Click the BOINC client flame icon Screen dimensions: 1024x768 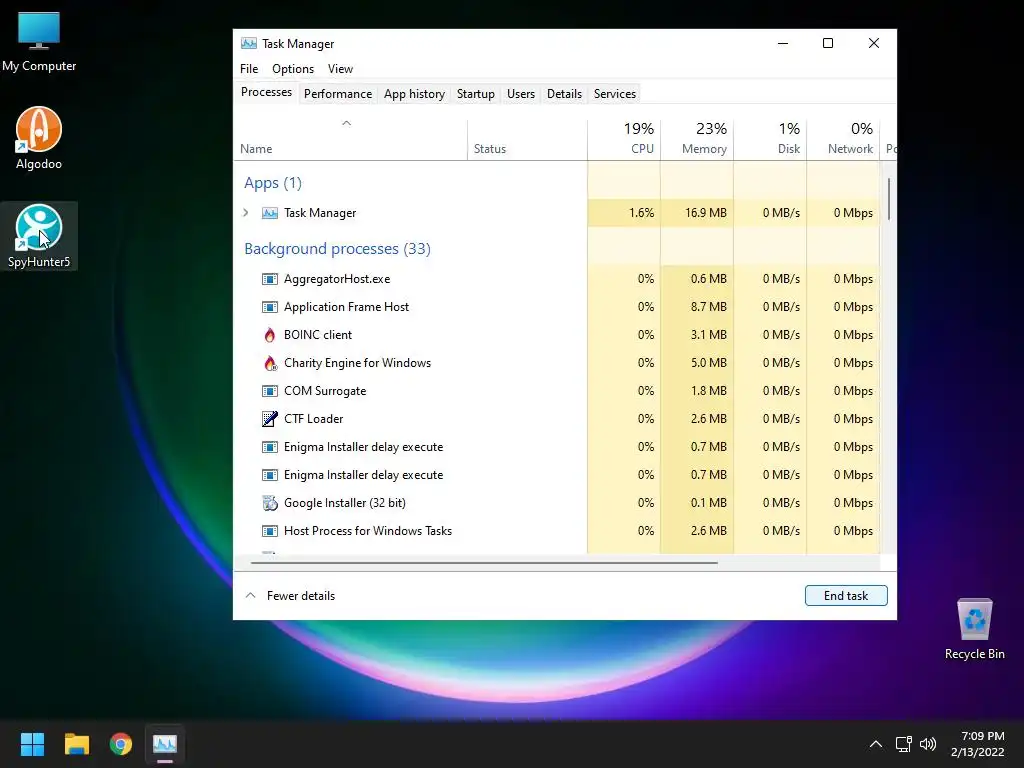[x=270, y=335]
